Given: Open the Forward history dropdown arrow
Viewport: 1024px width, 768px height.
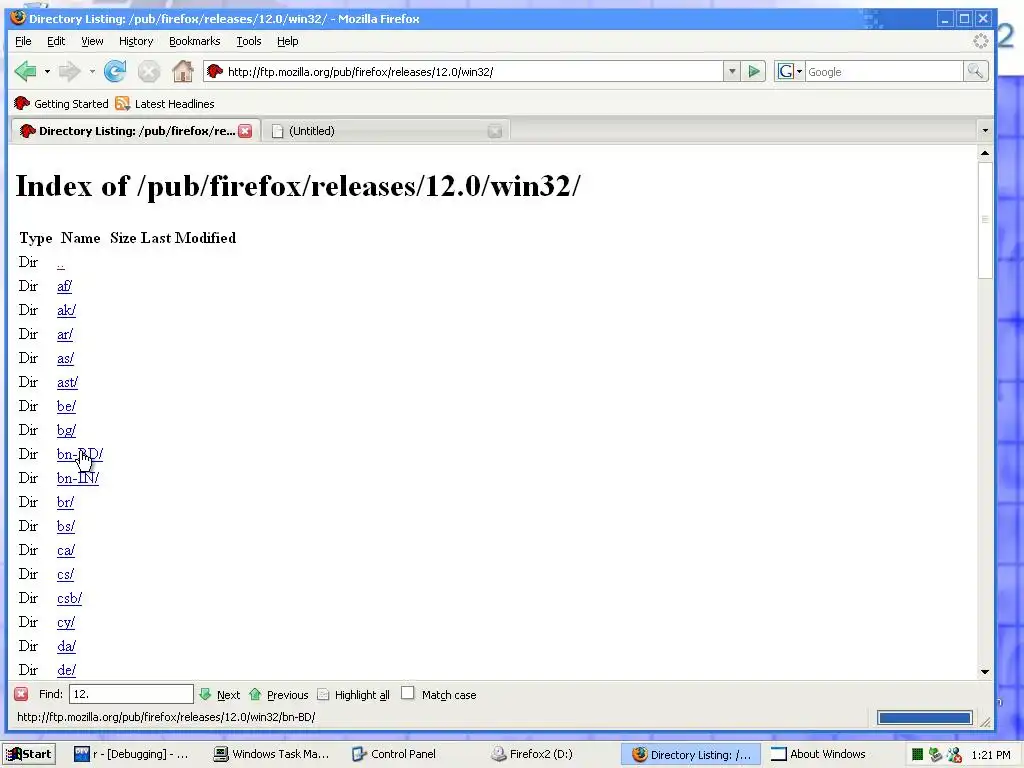Looking at the screenshot, I should (x=92, y=71).
